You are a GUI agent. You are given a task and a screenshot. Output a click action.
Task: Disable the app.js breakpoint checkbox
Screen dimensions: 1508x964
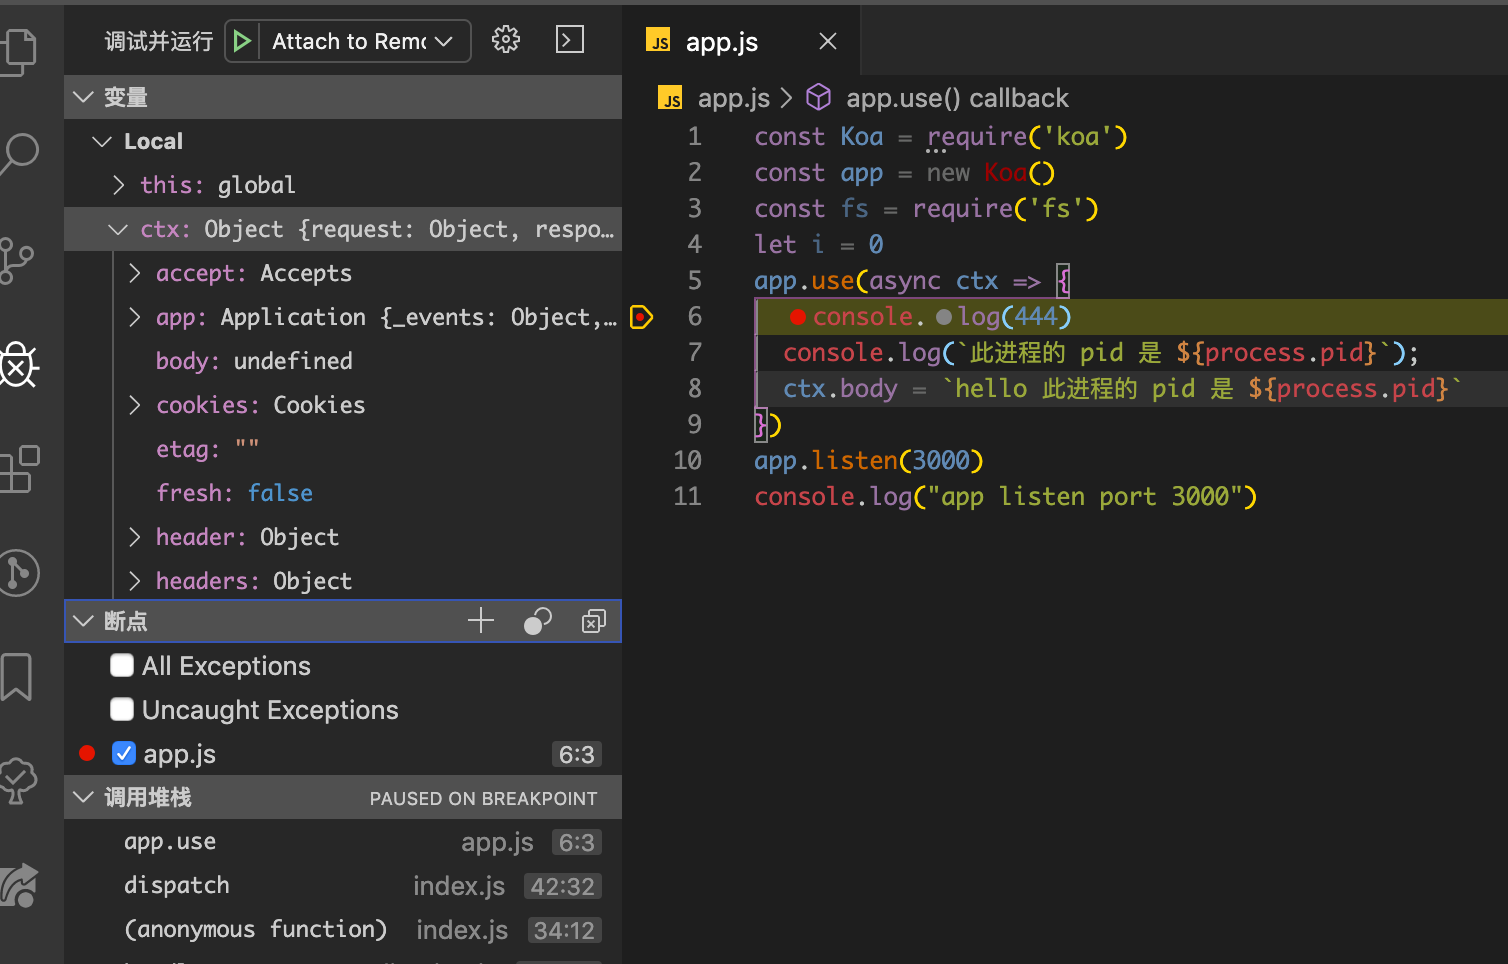tap(124, 754)
